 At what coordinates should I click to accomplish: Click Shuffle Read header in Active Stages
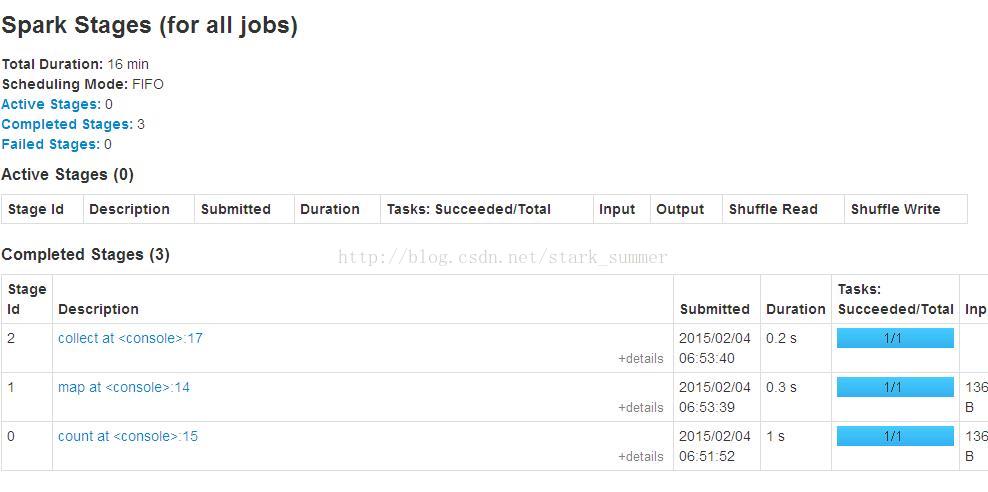pos(773,210)
